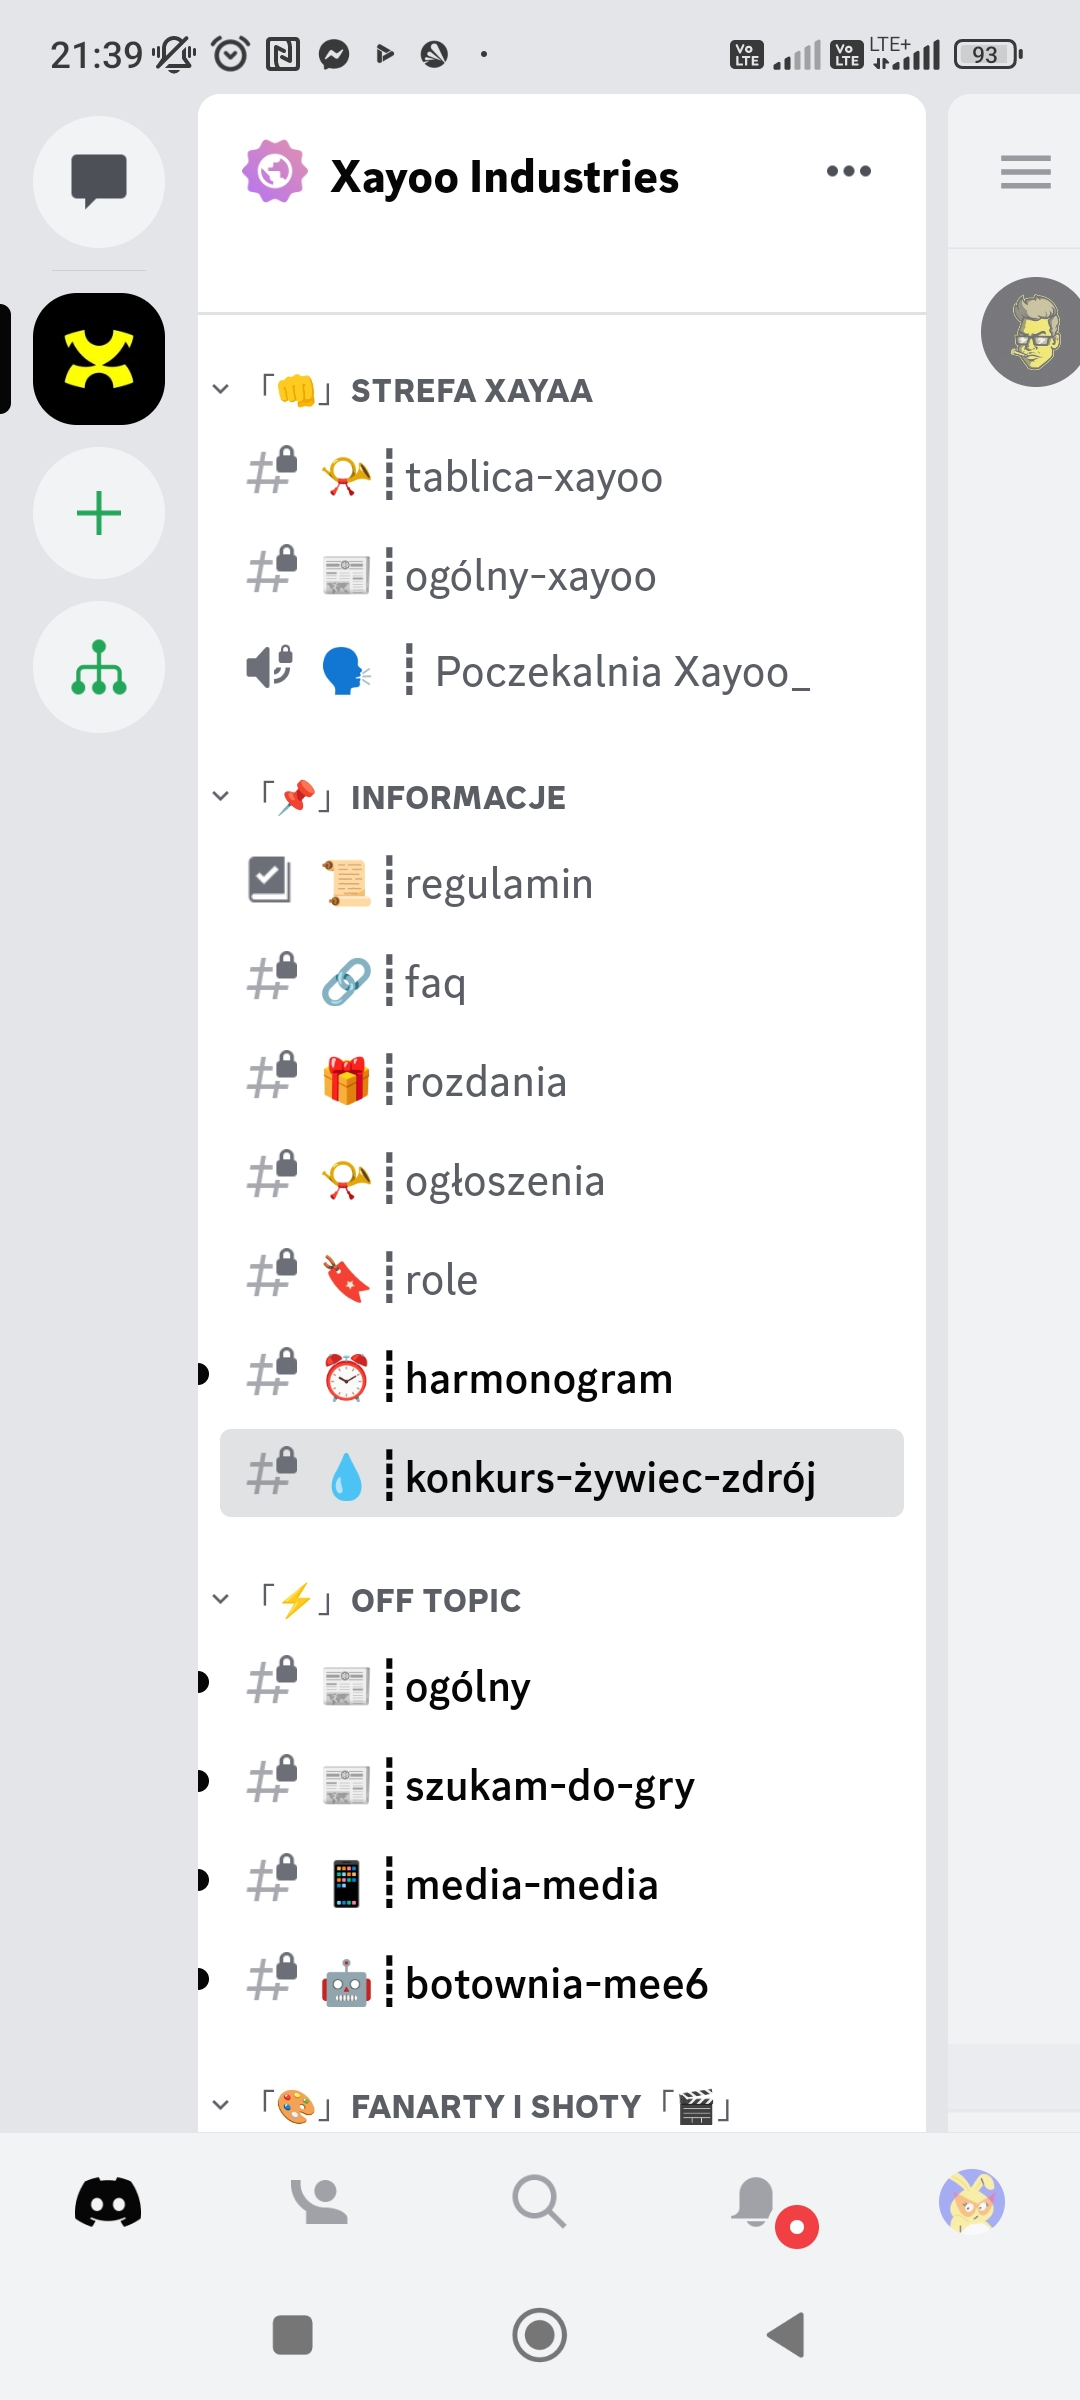
Task: Tap the Xayoo Industries server title
Action: point(504,177)
